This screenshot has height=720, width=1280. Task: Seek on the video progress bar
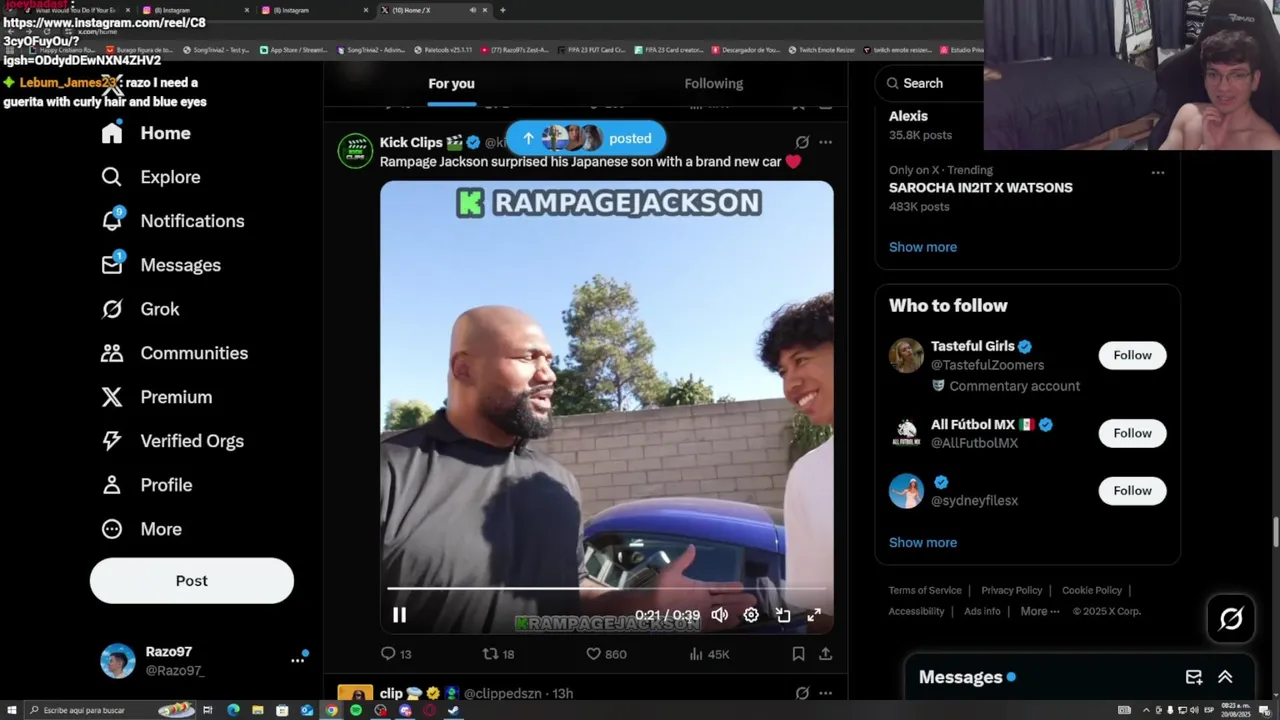coord(606,588)
